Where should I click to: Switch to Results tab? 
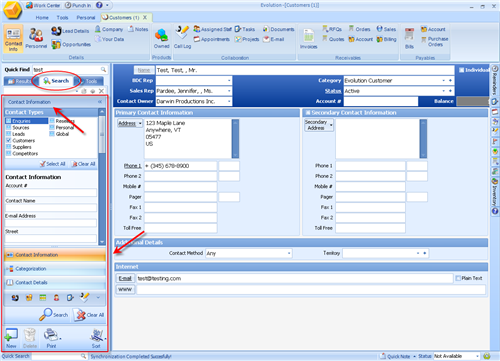(20, 81)
